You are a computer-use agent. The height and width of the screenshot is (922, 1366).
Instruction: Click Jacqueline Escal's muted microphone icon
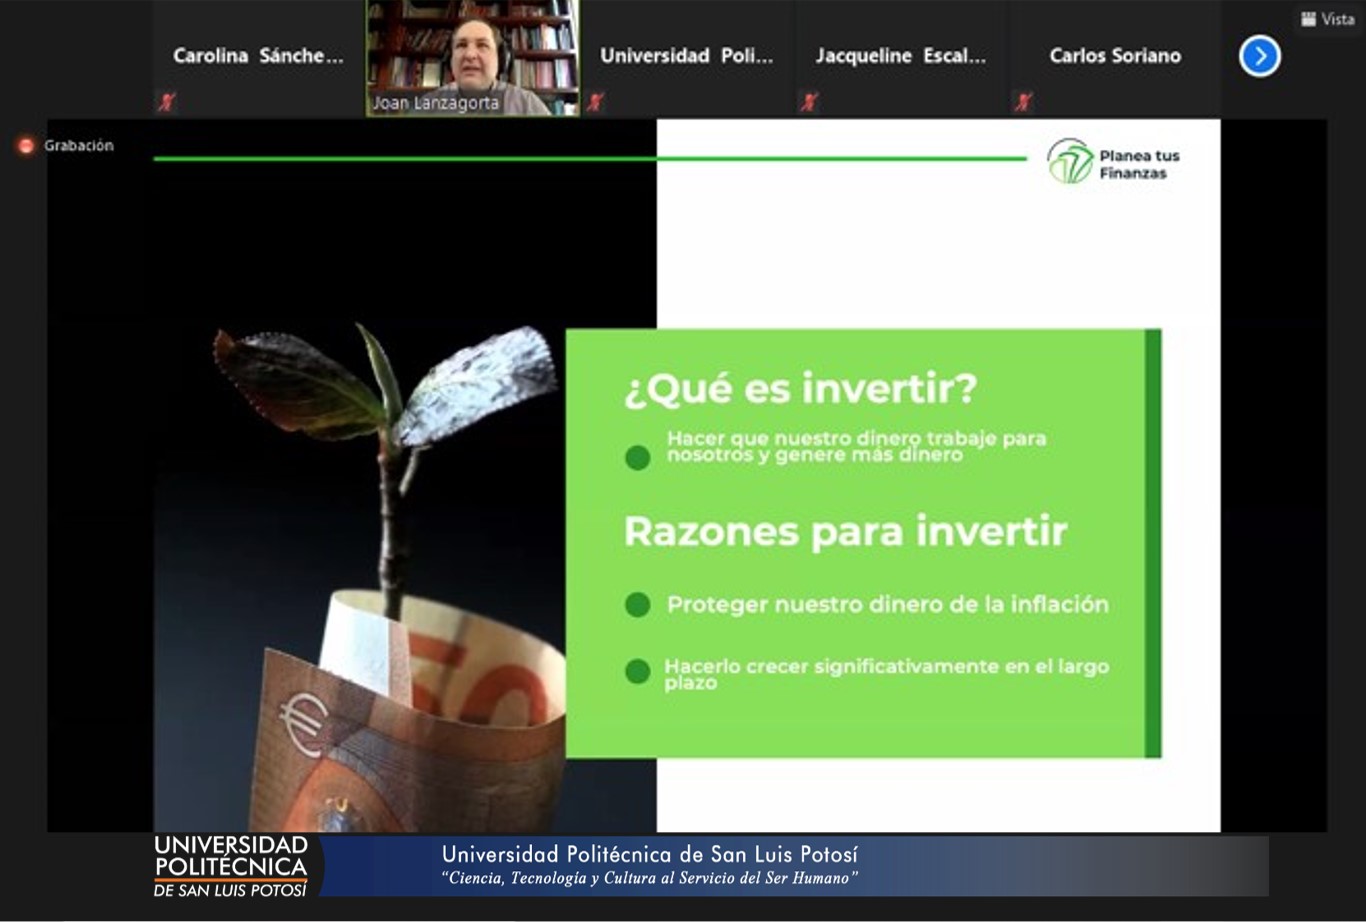click(x=809, y=101)
